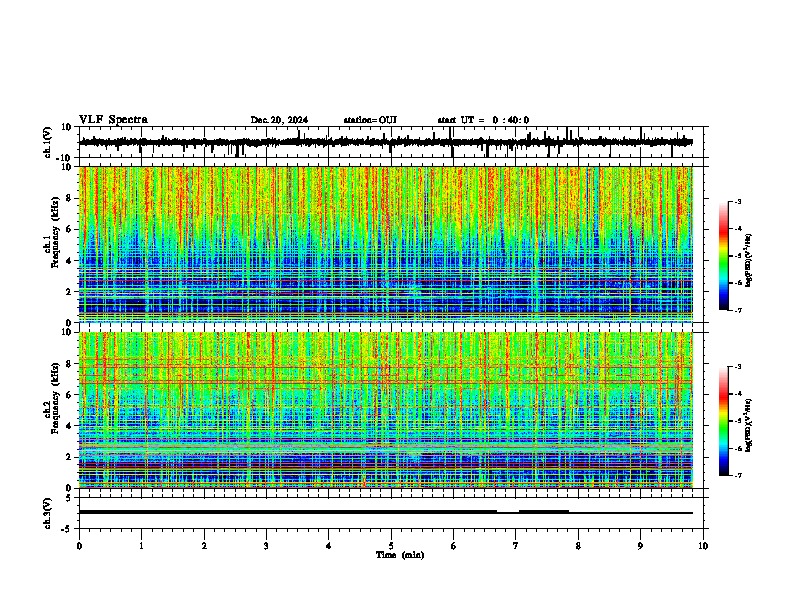Click inside the ch.1 spectrogram panel

tap(386, 244)
